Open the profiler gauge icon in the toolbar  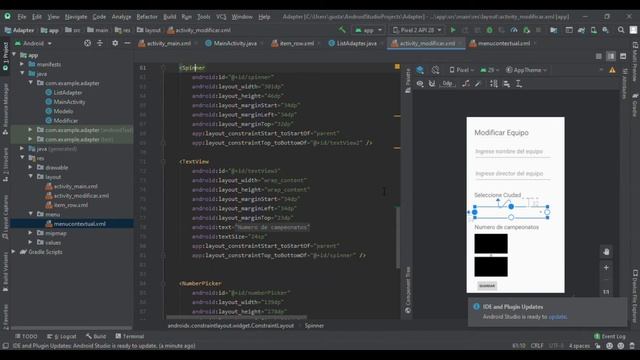click(x=514, y=30)
